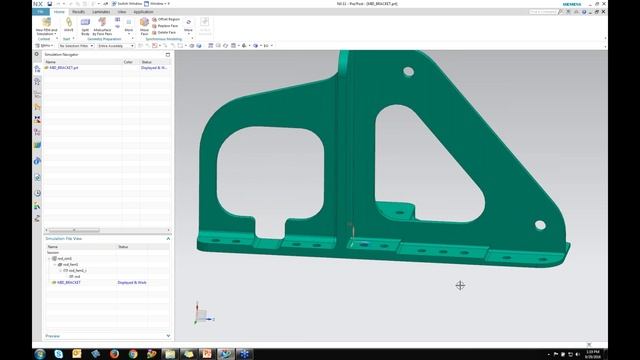Open the Simulation Navigator sidebar tab
The width and height of the screenshot is (640, 360).
coord(37,69)
